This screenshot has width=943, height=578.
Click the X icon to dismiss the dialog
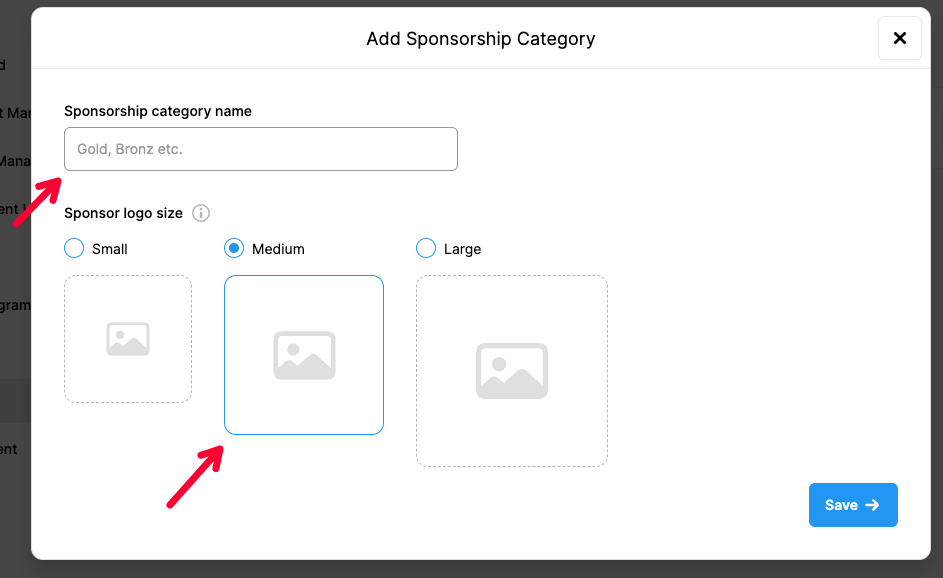pyautogui.click(x=899, y=38)
